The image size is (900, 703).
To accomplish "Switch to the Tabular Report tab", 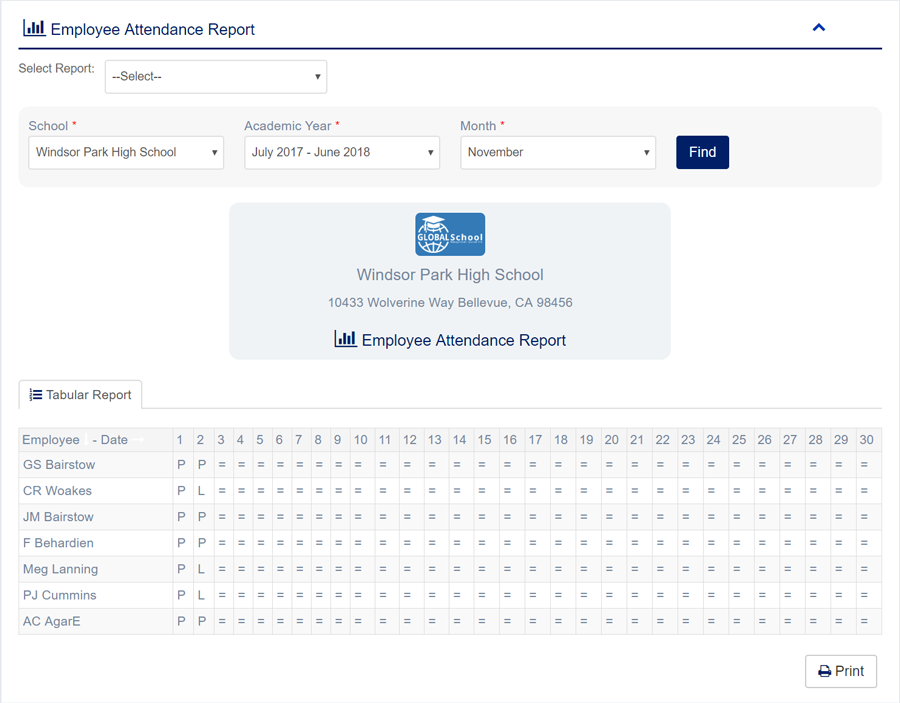I will 80,395.
